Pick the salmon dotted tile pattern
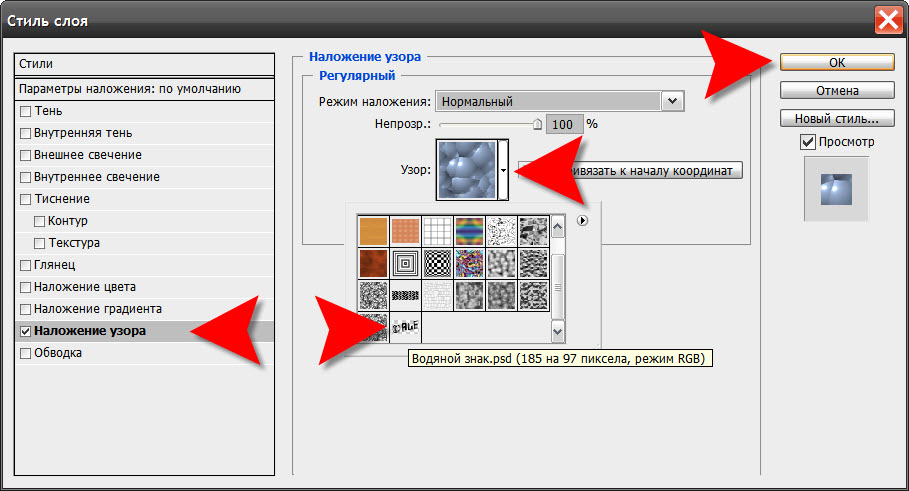 (x=405, y=231)
